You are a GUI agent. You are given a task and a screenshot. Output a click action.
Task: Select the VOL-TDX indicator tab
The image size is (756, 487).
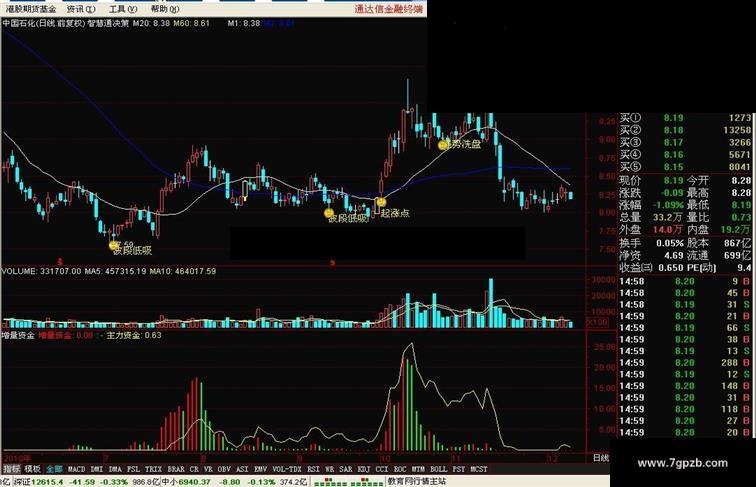pos(287,469)
